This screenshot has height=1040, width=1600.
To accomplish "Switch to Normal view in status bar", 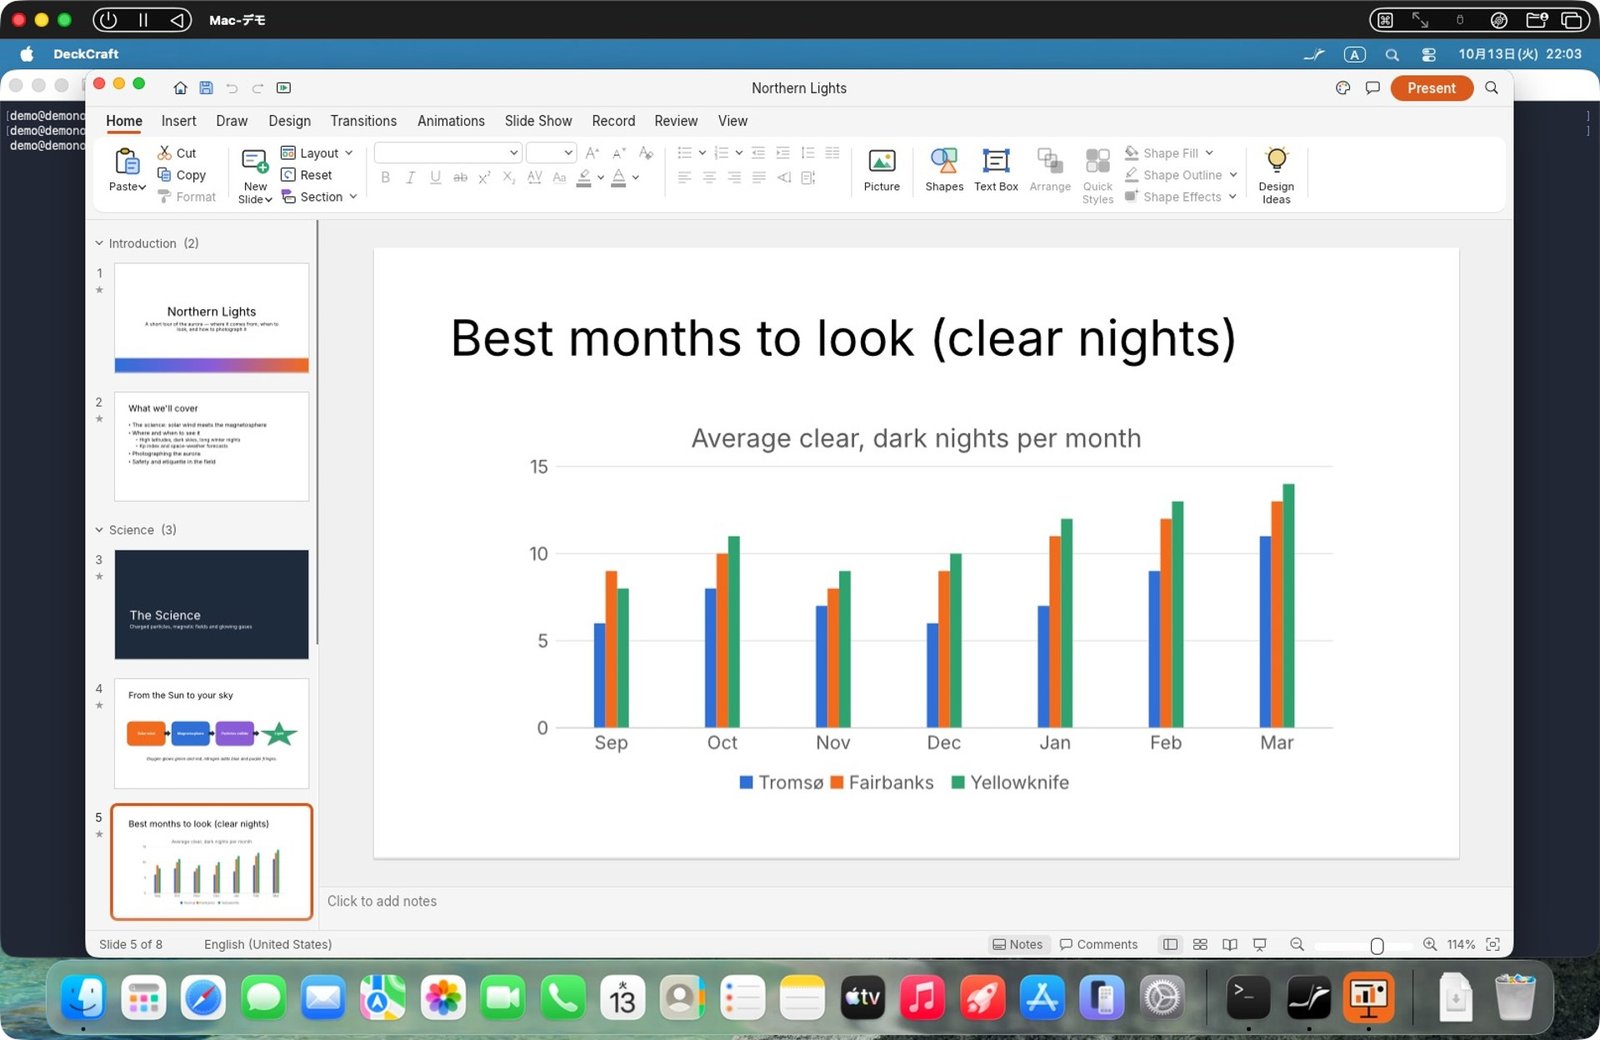I will (x=1170, y=944).
